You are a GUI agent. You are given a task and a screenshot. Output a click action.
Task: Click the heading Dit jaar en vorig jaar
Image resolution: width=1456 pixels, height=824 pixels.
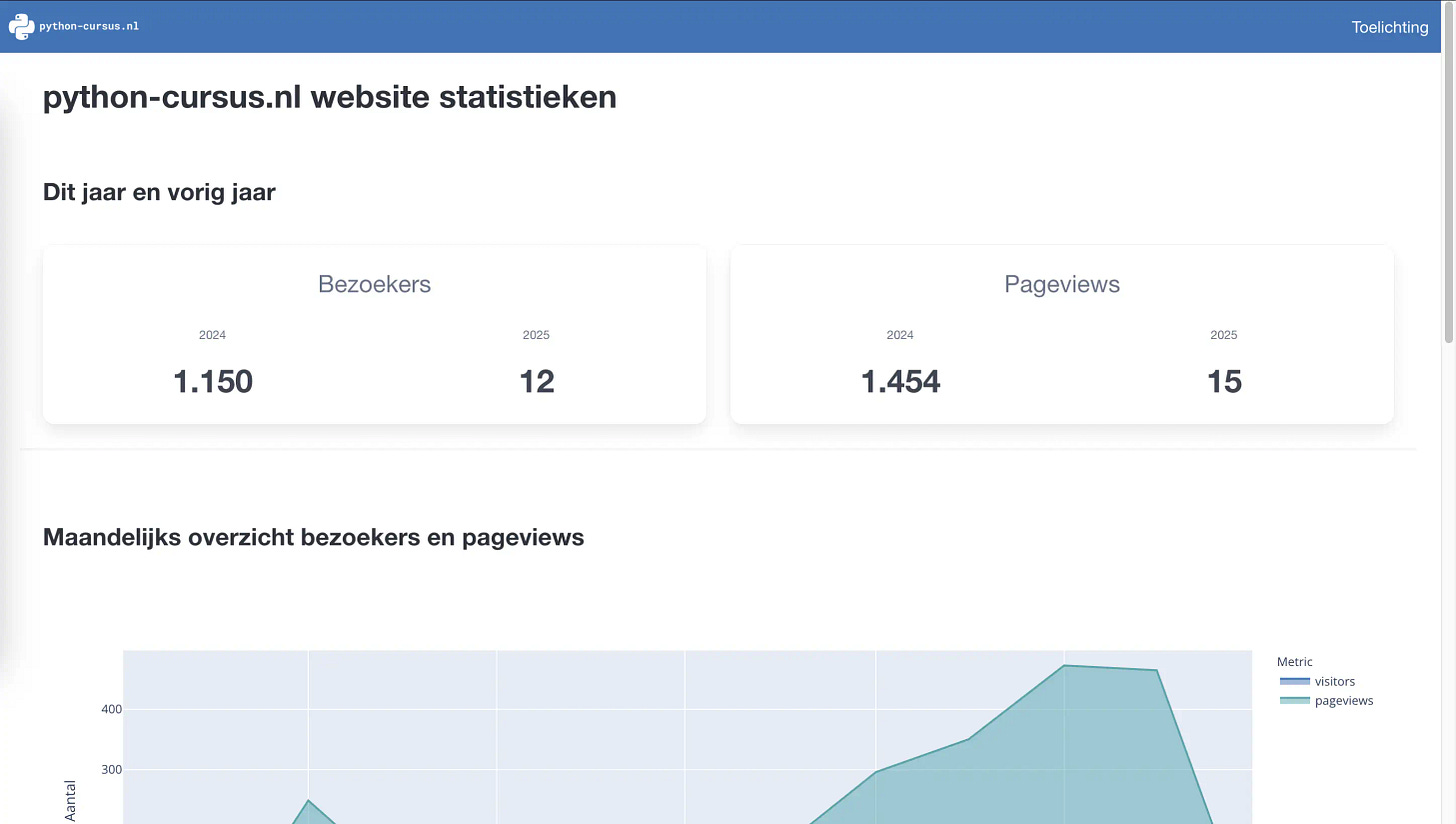pos(159,192)
